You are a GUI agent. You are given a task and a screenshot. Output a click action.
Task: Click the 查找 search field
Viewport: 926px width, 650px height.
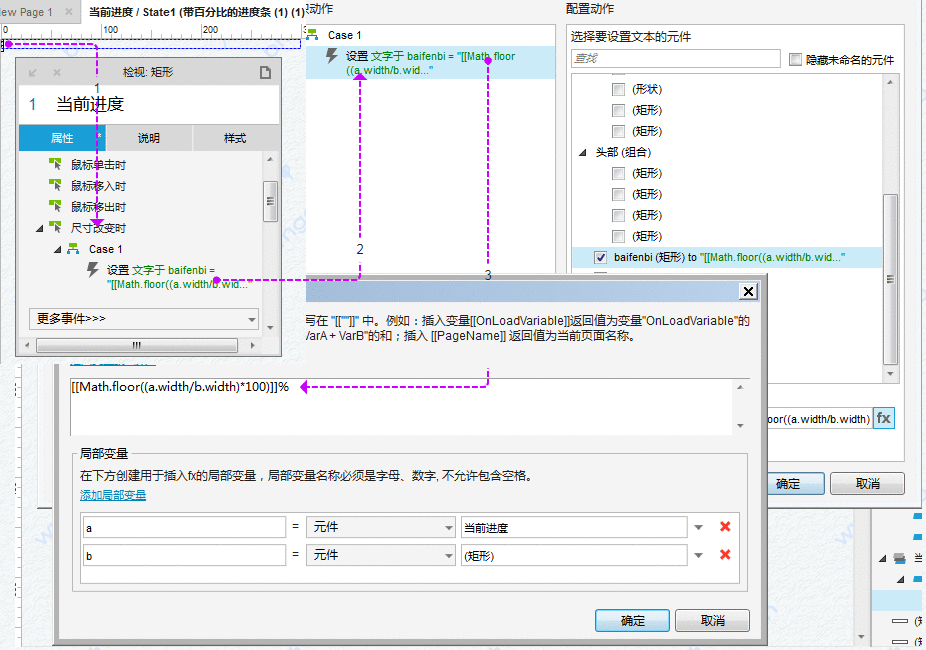pos(676,58)
